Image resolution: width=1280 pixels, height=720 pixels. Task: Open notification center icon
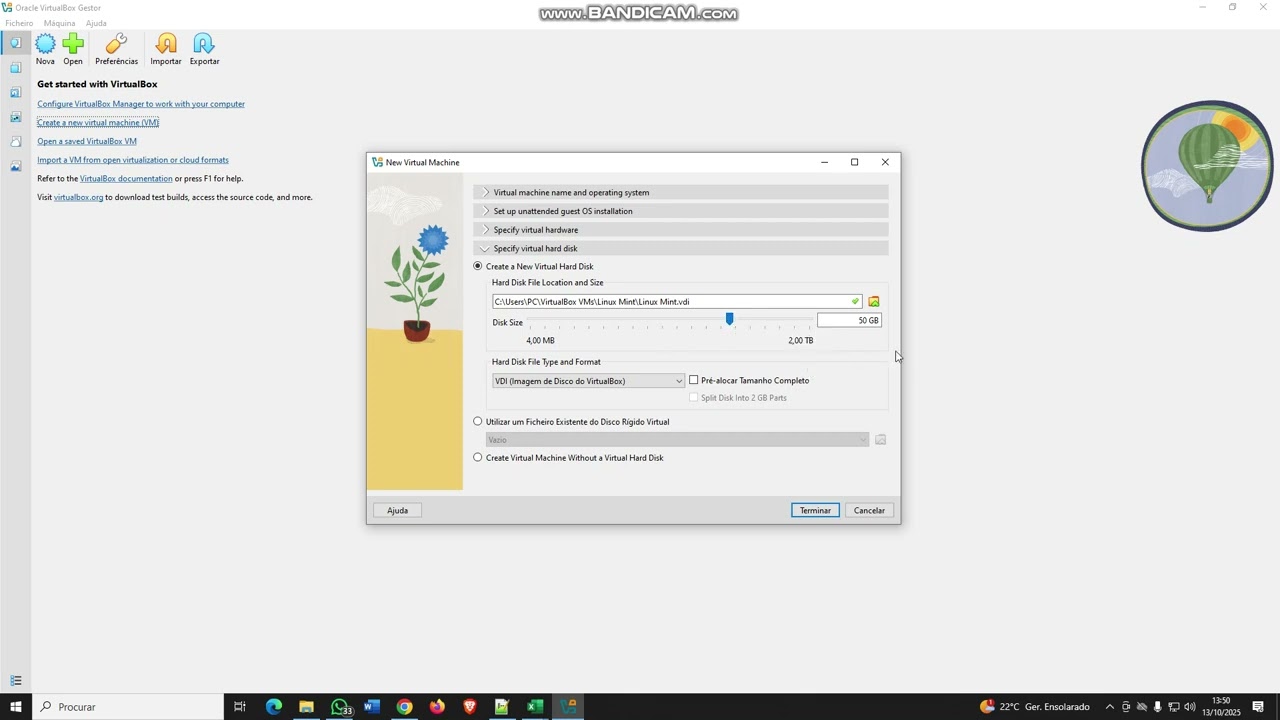(x=1258, y=707)
